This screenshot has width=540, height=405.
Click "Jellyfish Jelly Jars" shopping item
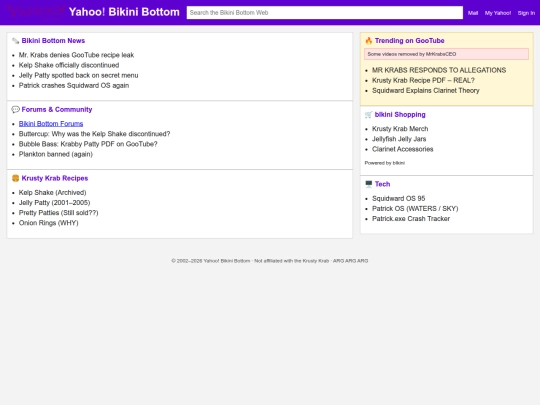click(x=399, y=139)
